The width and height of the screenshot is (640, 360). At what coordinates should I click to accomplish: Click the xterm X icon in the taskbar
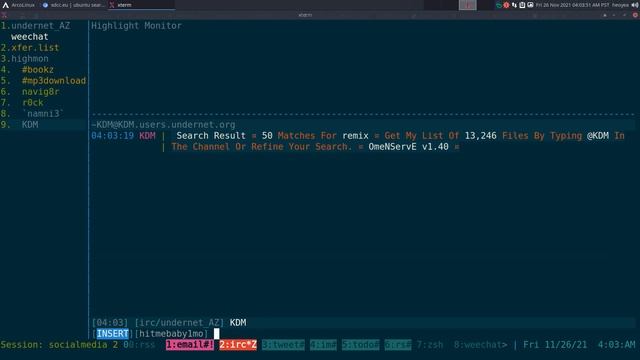click(111, 5)
